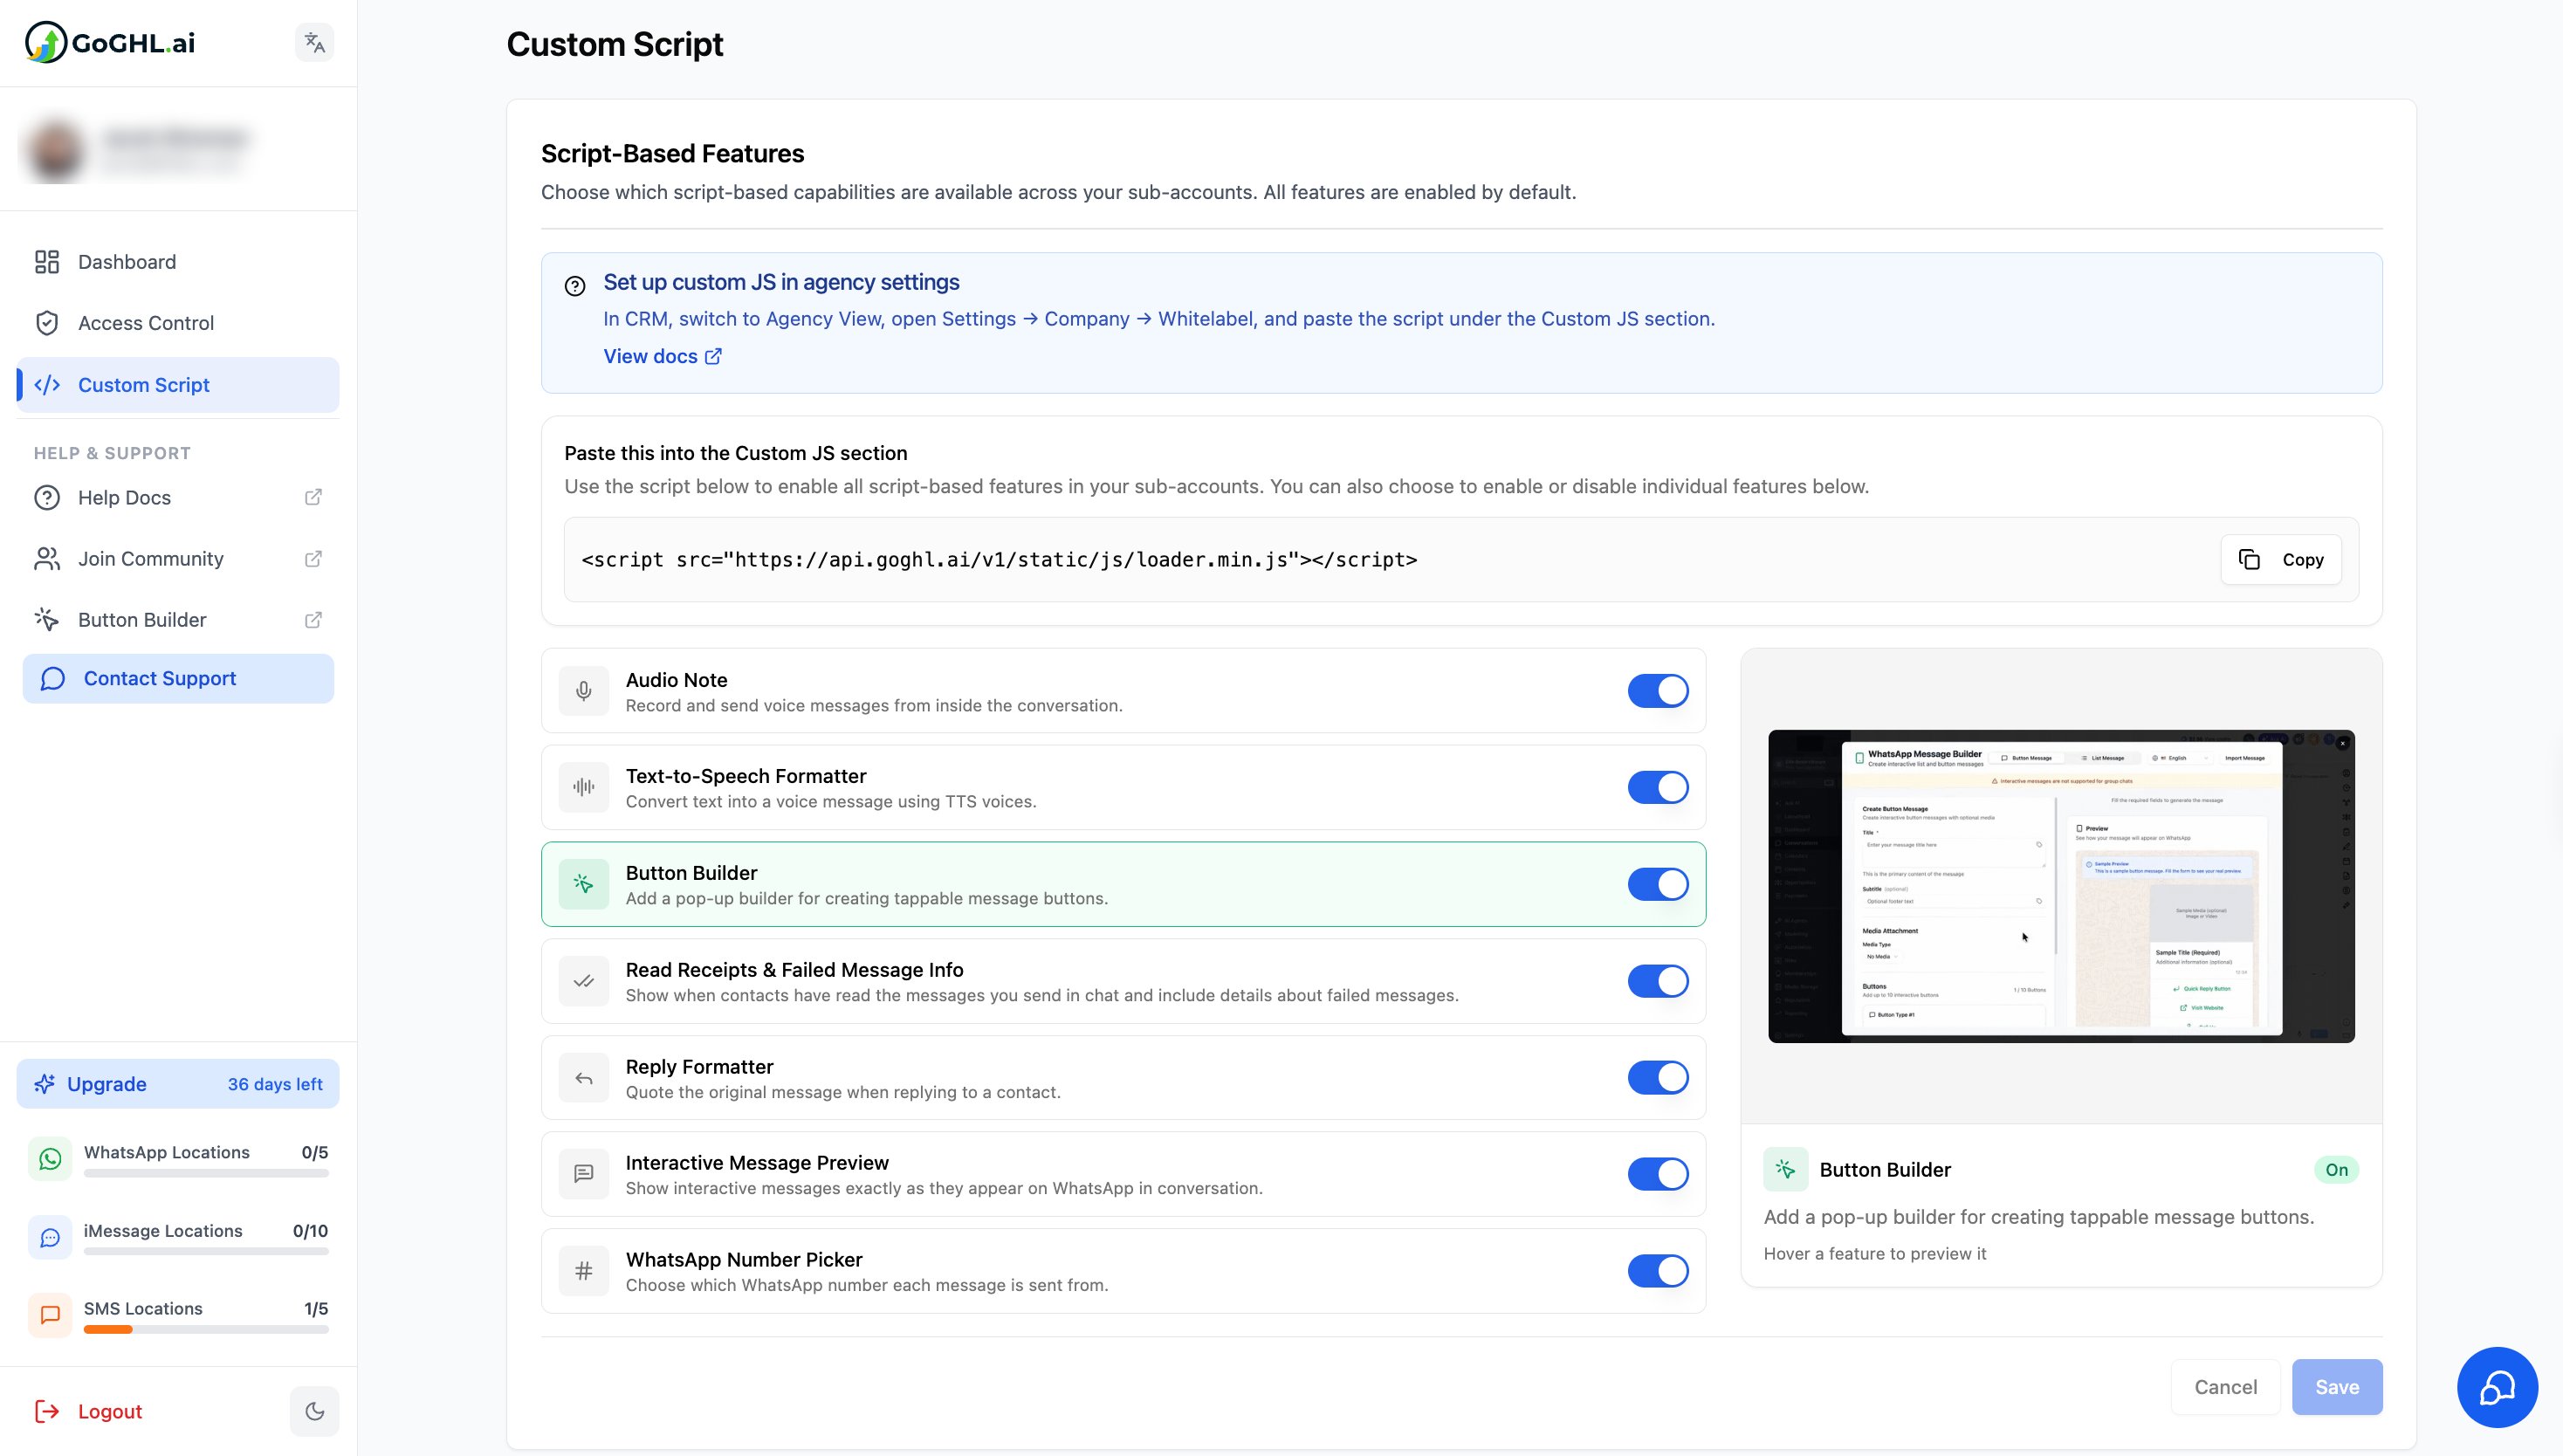Click the Dashboard grid icon

coord(47,262)
